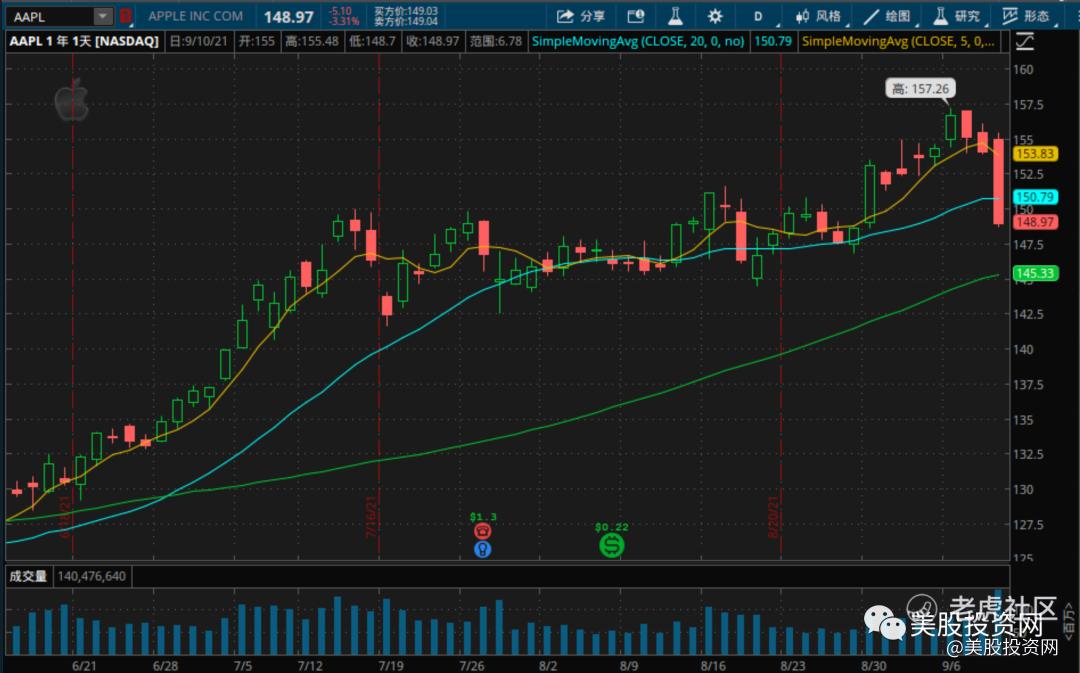
Task: Share the chart via 分享 button
Action: (x=580, y=16)
